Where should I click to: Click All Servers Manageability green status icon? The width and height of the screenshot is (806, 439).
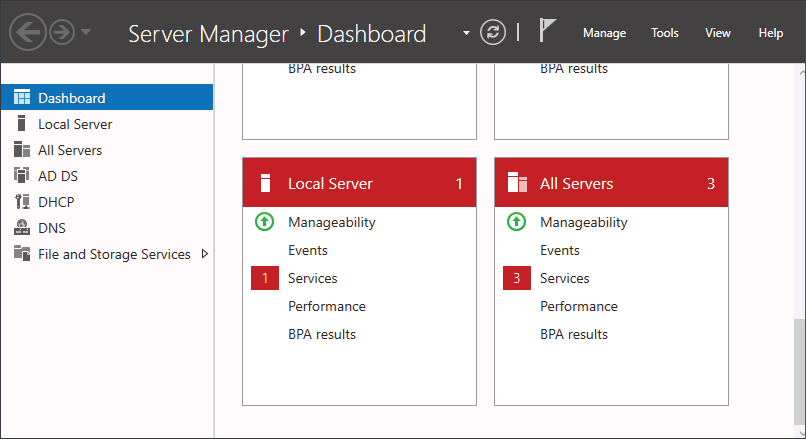[516, 222]
